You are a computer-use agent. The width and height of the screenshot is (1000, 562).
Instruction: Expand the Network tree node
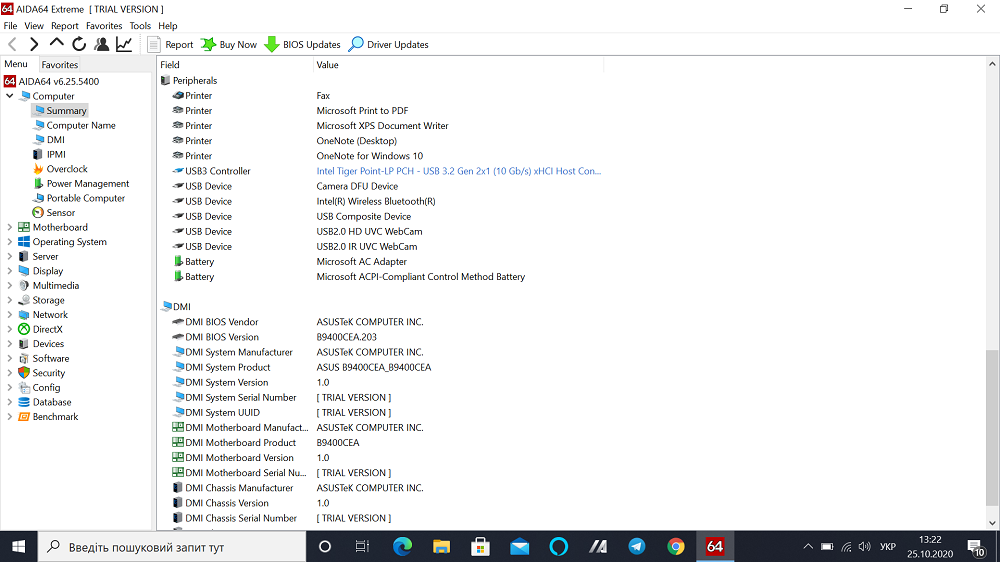tap(10, 314)
